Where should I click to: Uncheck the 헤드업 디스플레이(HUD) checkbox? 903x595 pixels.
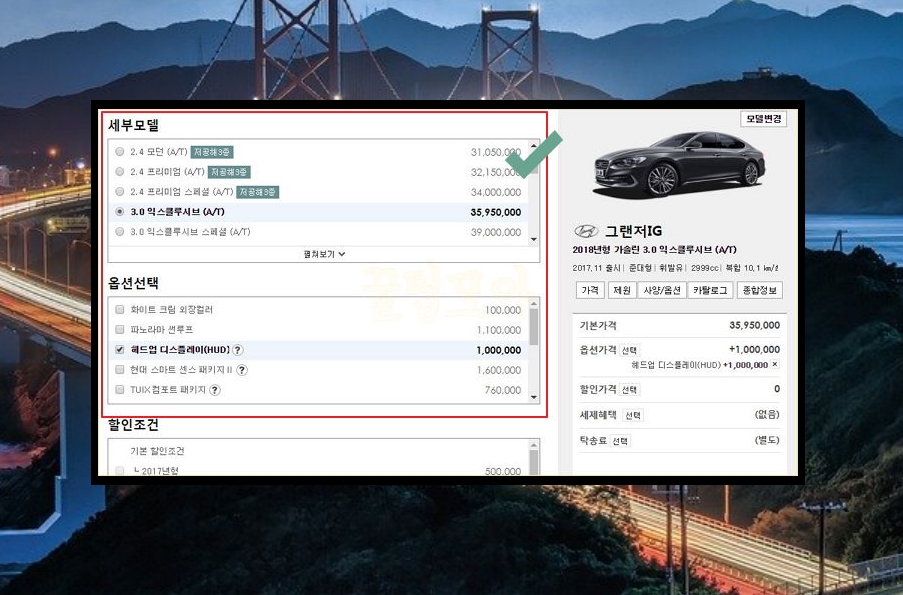click(x=120, y=350)
